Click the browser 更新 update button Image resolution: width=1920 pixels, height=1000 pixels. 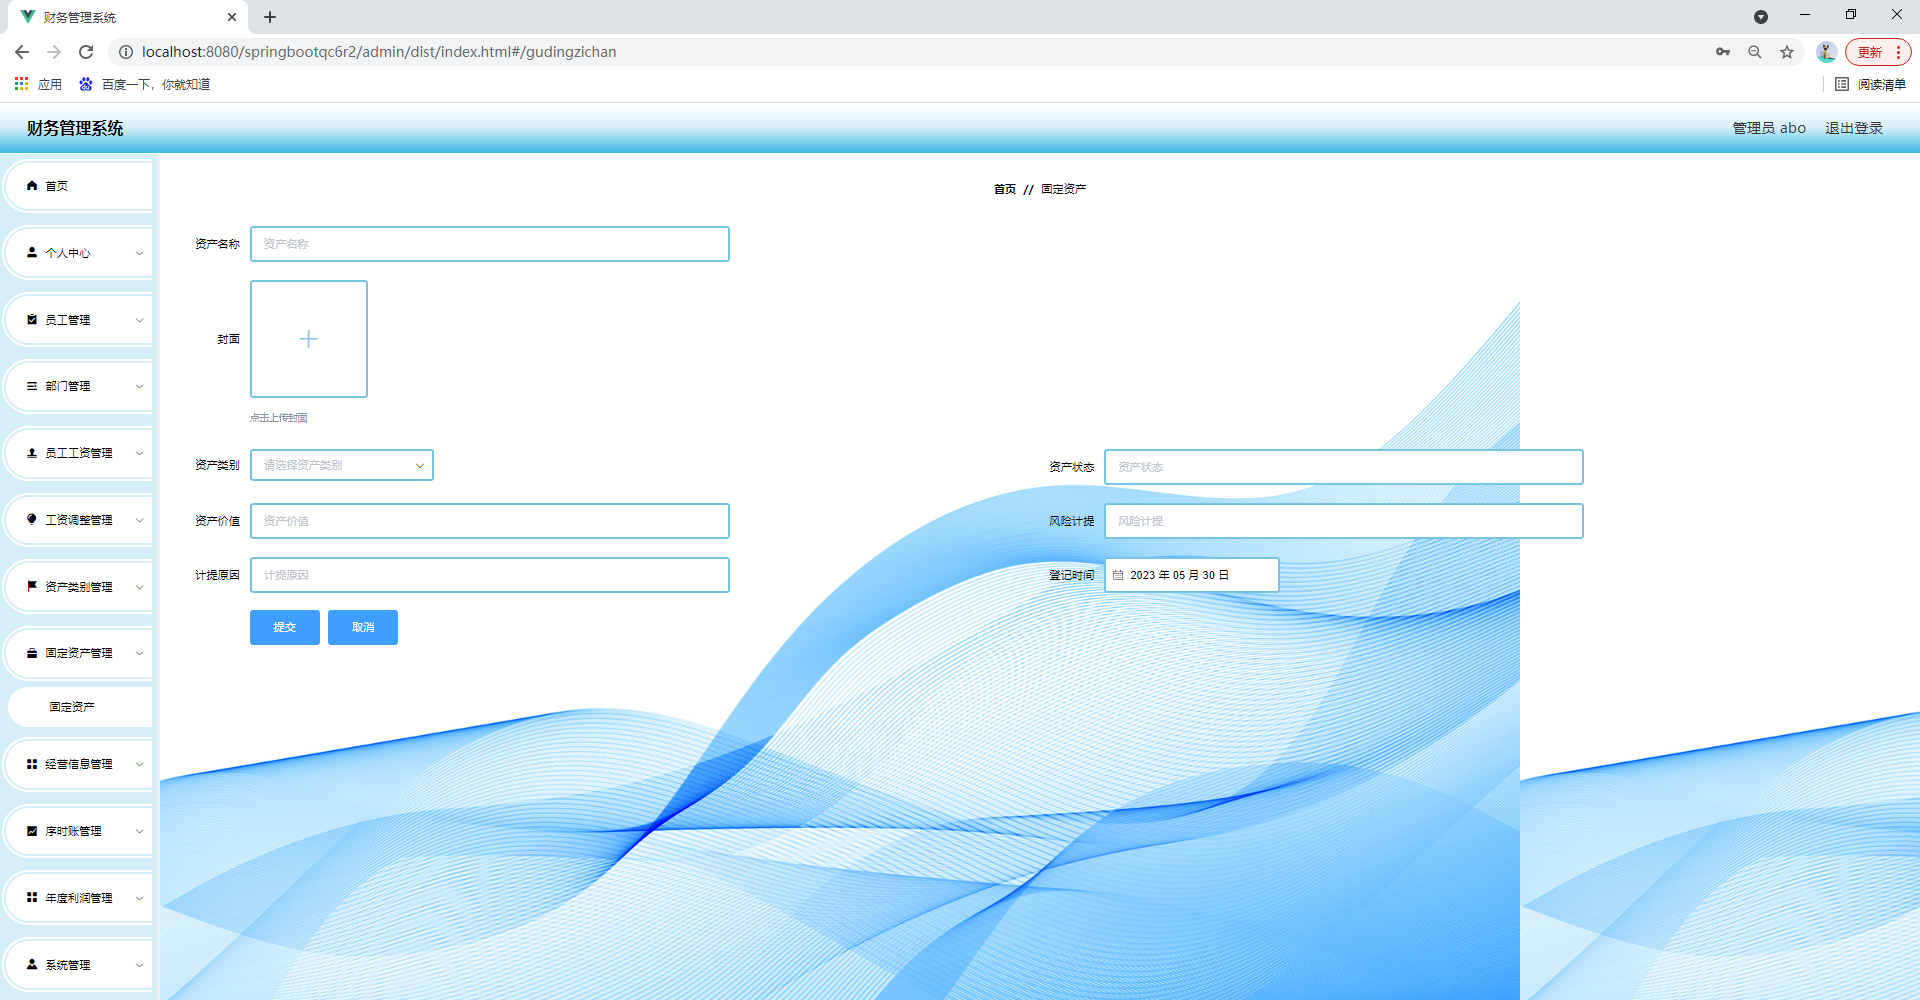[x=1878, y=52]
